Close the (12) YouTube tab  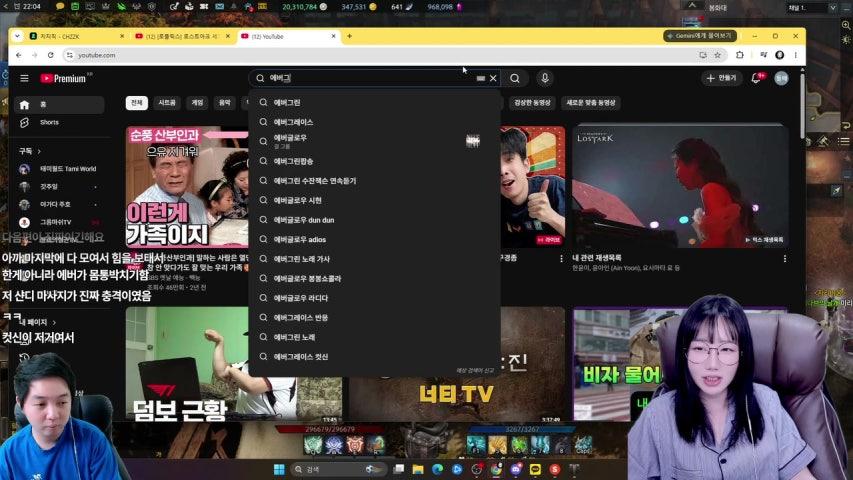[x=333, y=36]
